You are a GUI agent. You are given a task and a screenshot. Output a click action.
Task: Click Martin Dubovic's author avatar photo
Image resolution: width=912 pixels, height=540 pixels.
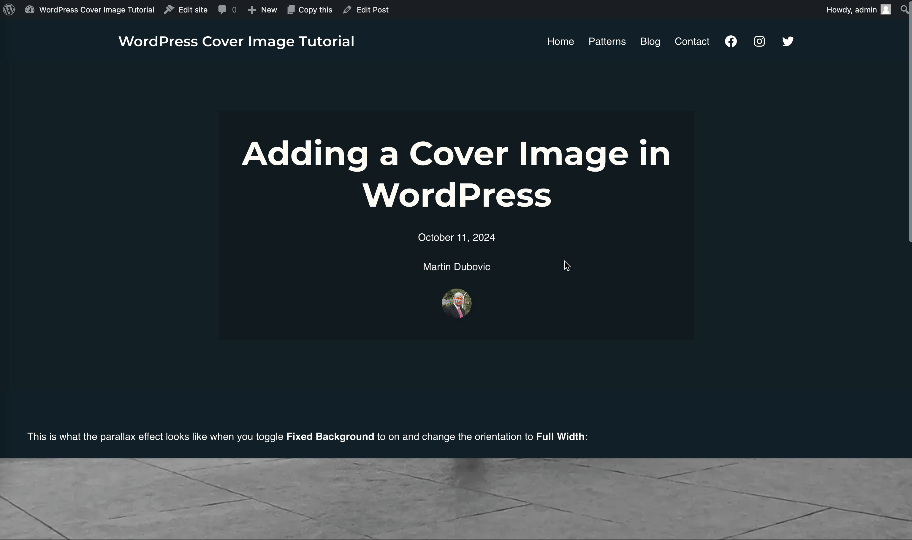click(456, 303)
